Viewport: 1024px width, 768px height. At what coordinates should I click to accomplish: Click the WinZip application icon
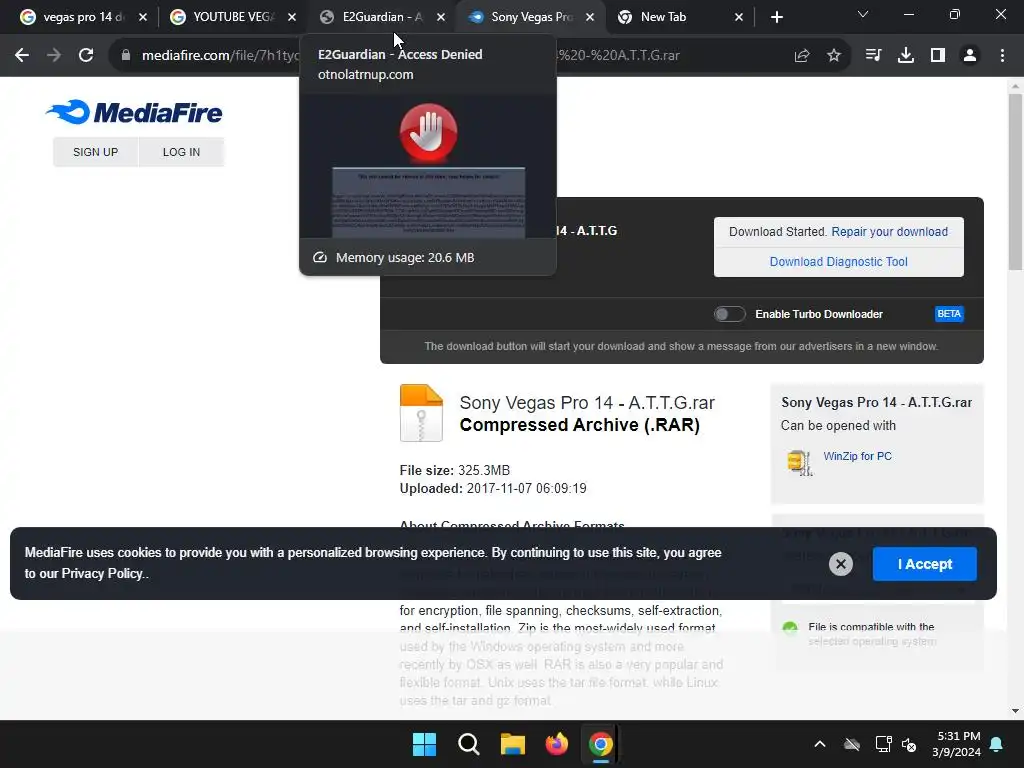(x=799, y=462)
